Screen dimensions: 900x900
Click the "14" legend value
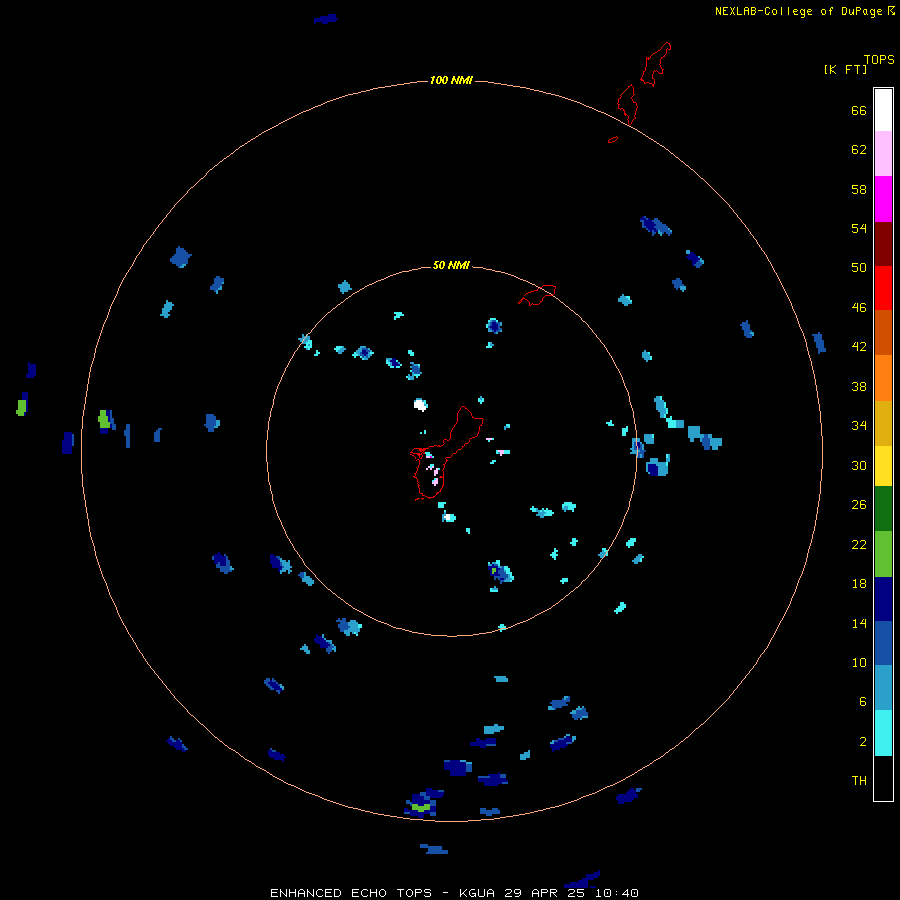[859, 623]
